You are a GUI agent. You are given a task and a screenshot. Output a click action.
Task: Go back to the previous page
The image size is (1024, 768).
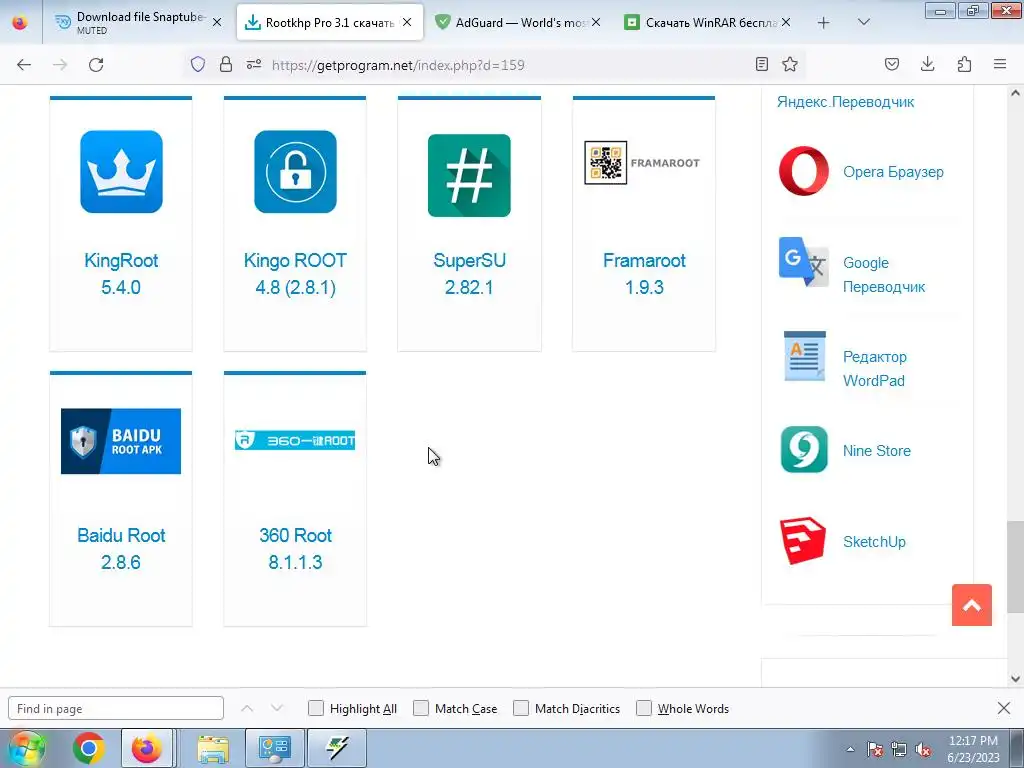[x=24, y=65]
